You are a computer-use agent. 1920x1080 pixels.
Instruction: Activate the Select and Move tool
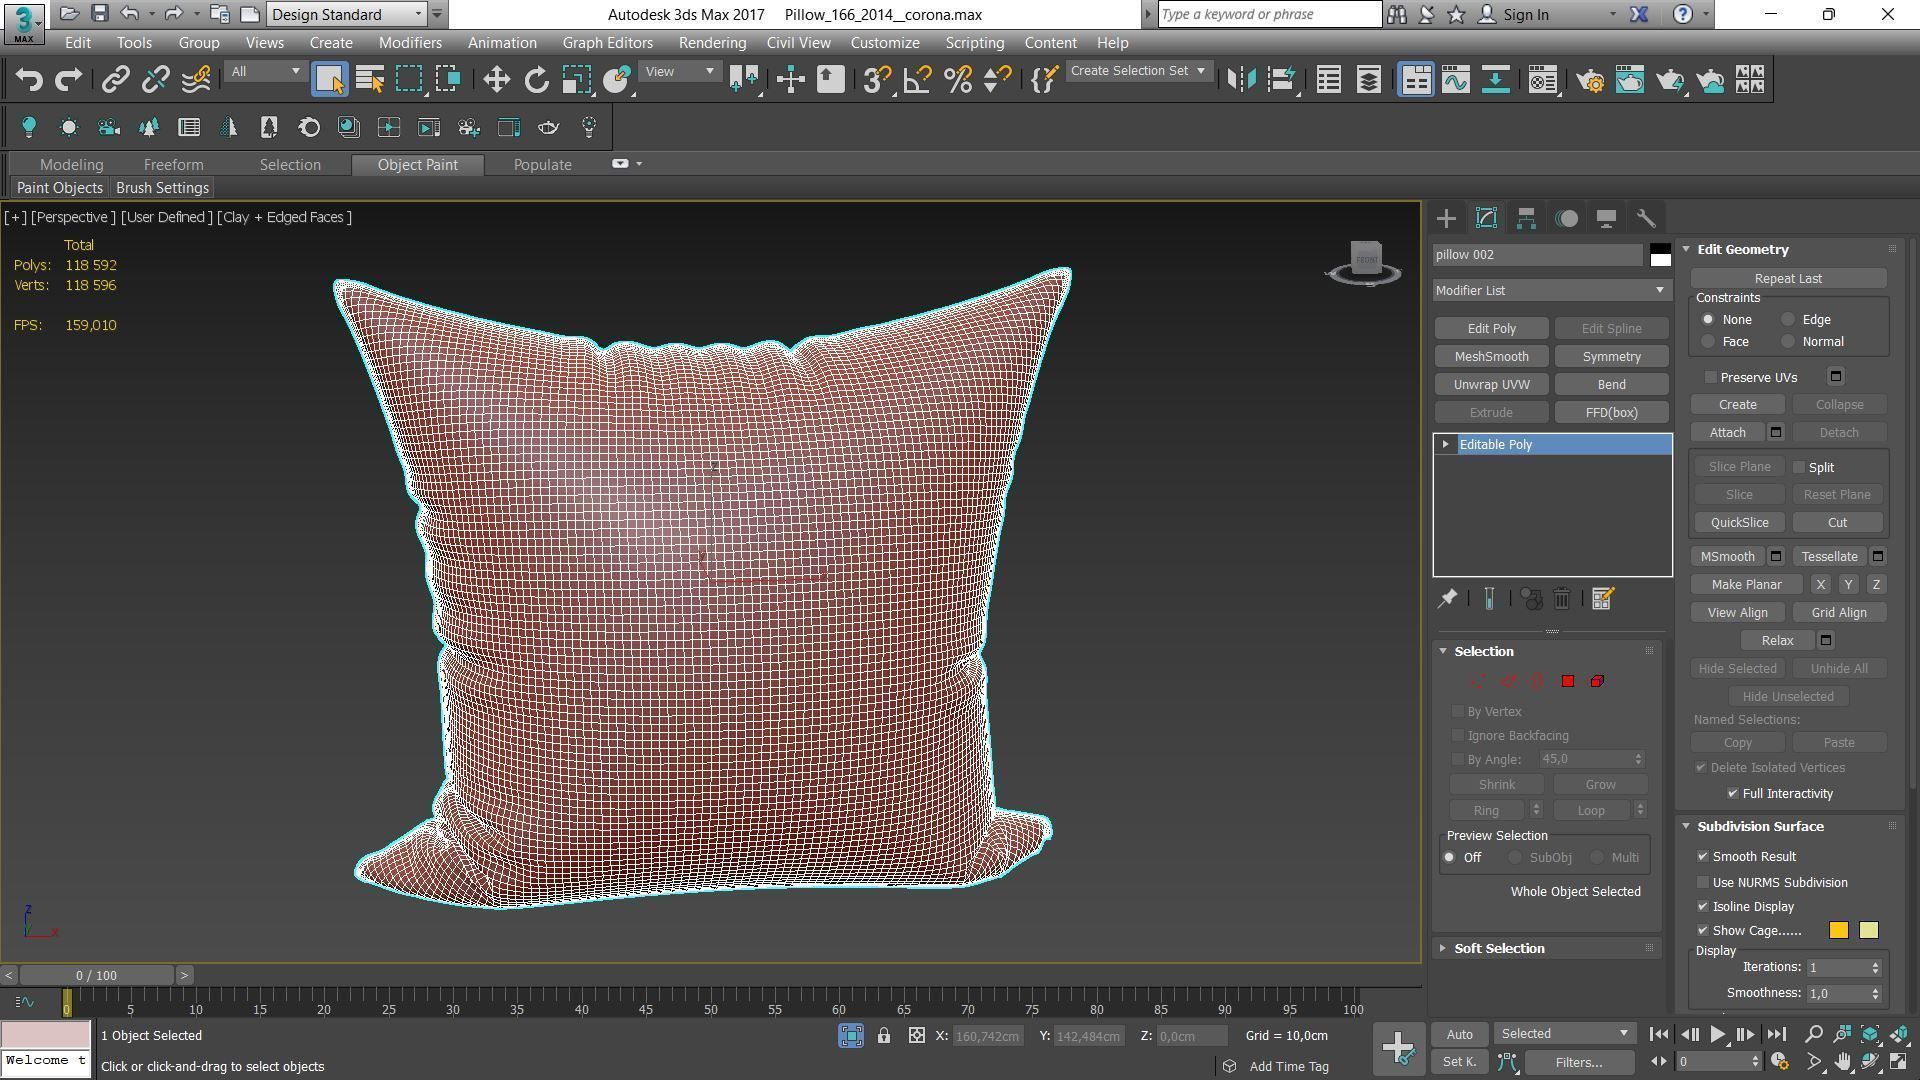pyautogui.click(x=496, y=80)
